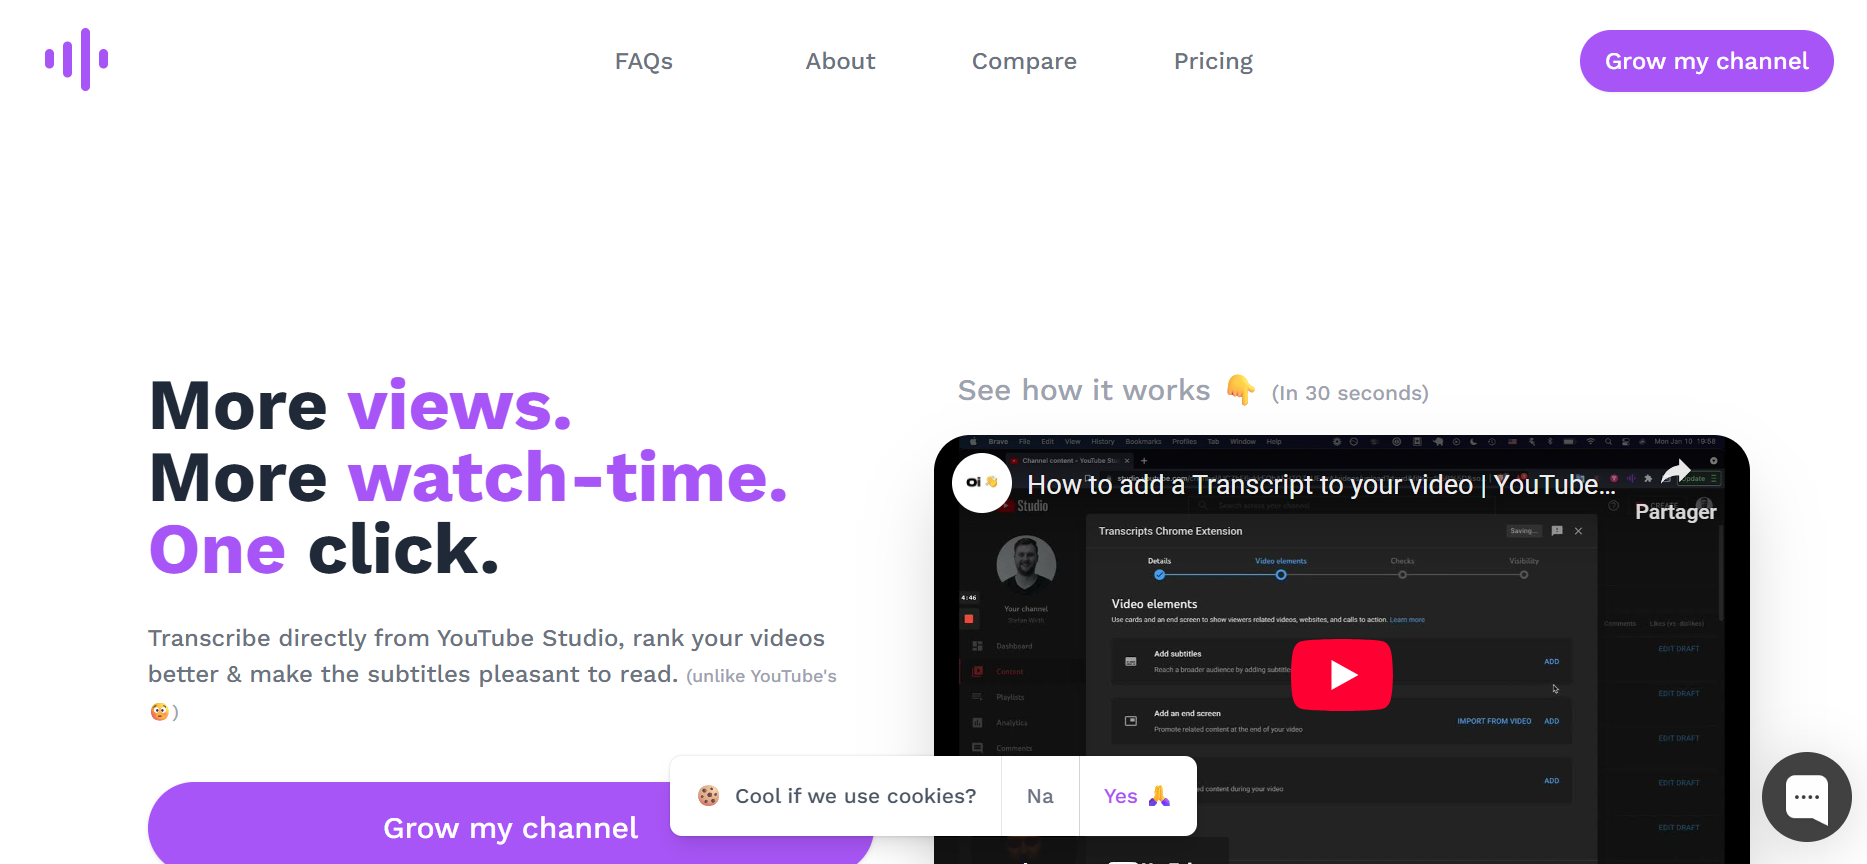Screen dimensions: 1867x864
Task: Play the YouTube video
Action: pyautogui.click(x=1341, y=675)
